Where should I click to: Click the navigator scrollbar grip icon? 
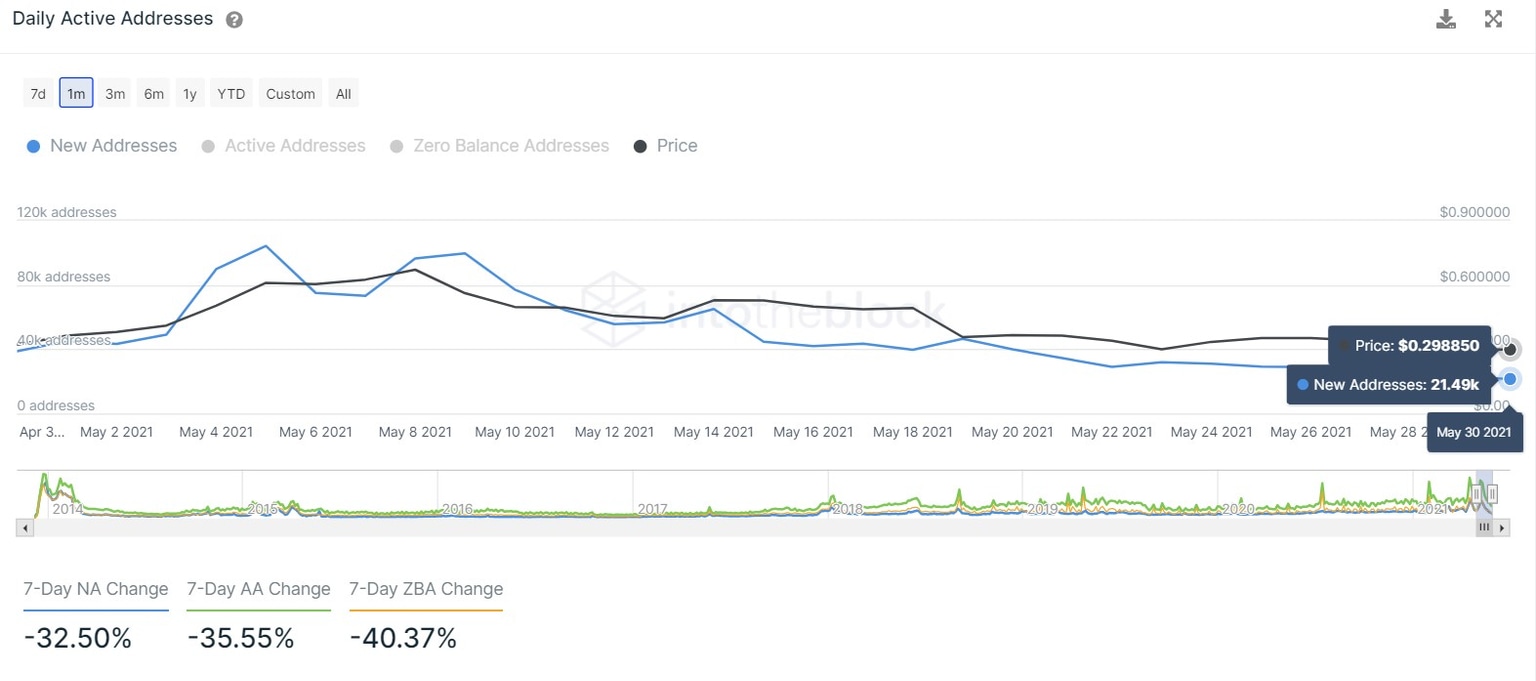tap(1485, 527)
